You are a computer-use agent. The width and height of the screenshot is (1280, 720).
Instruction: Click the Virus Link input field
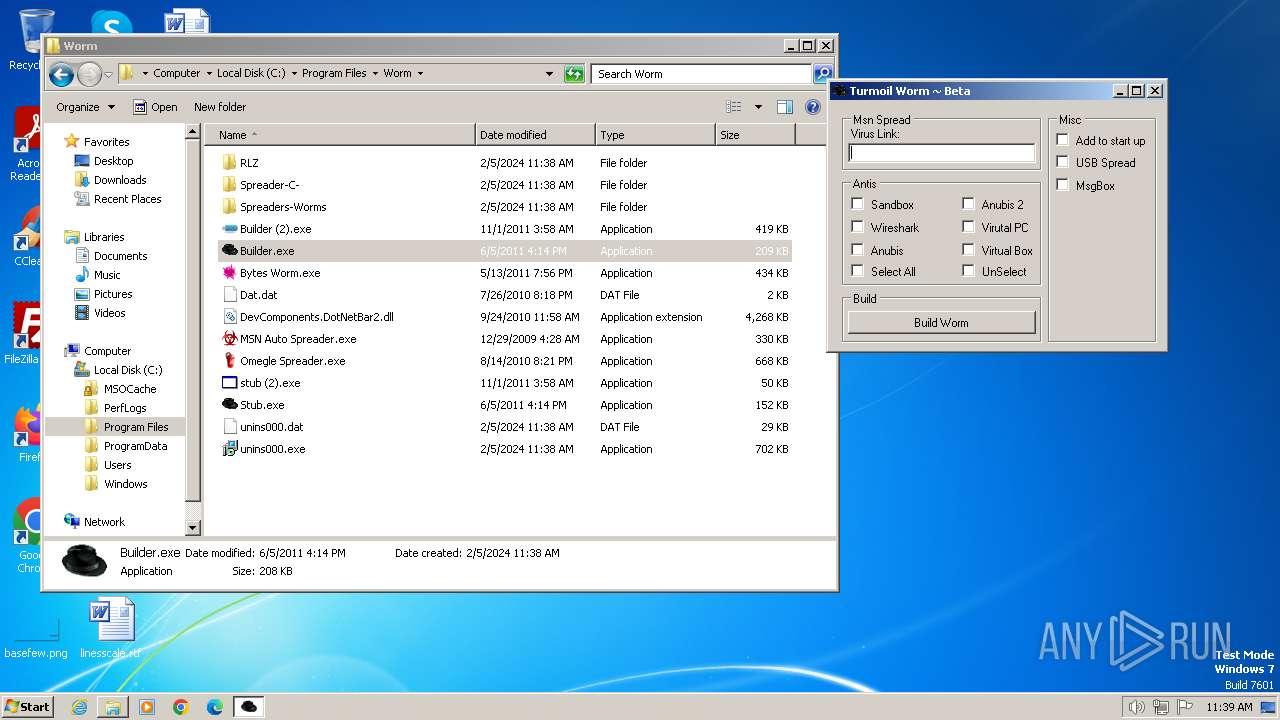tap(942, 153)
